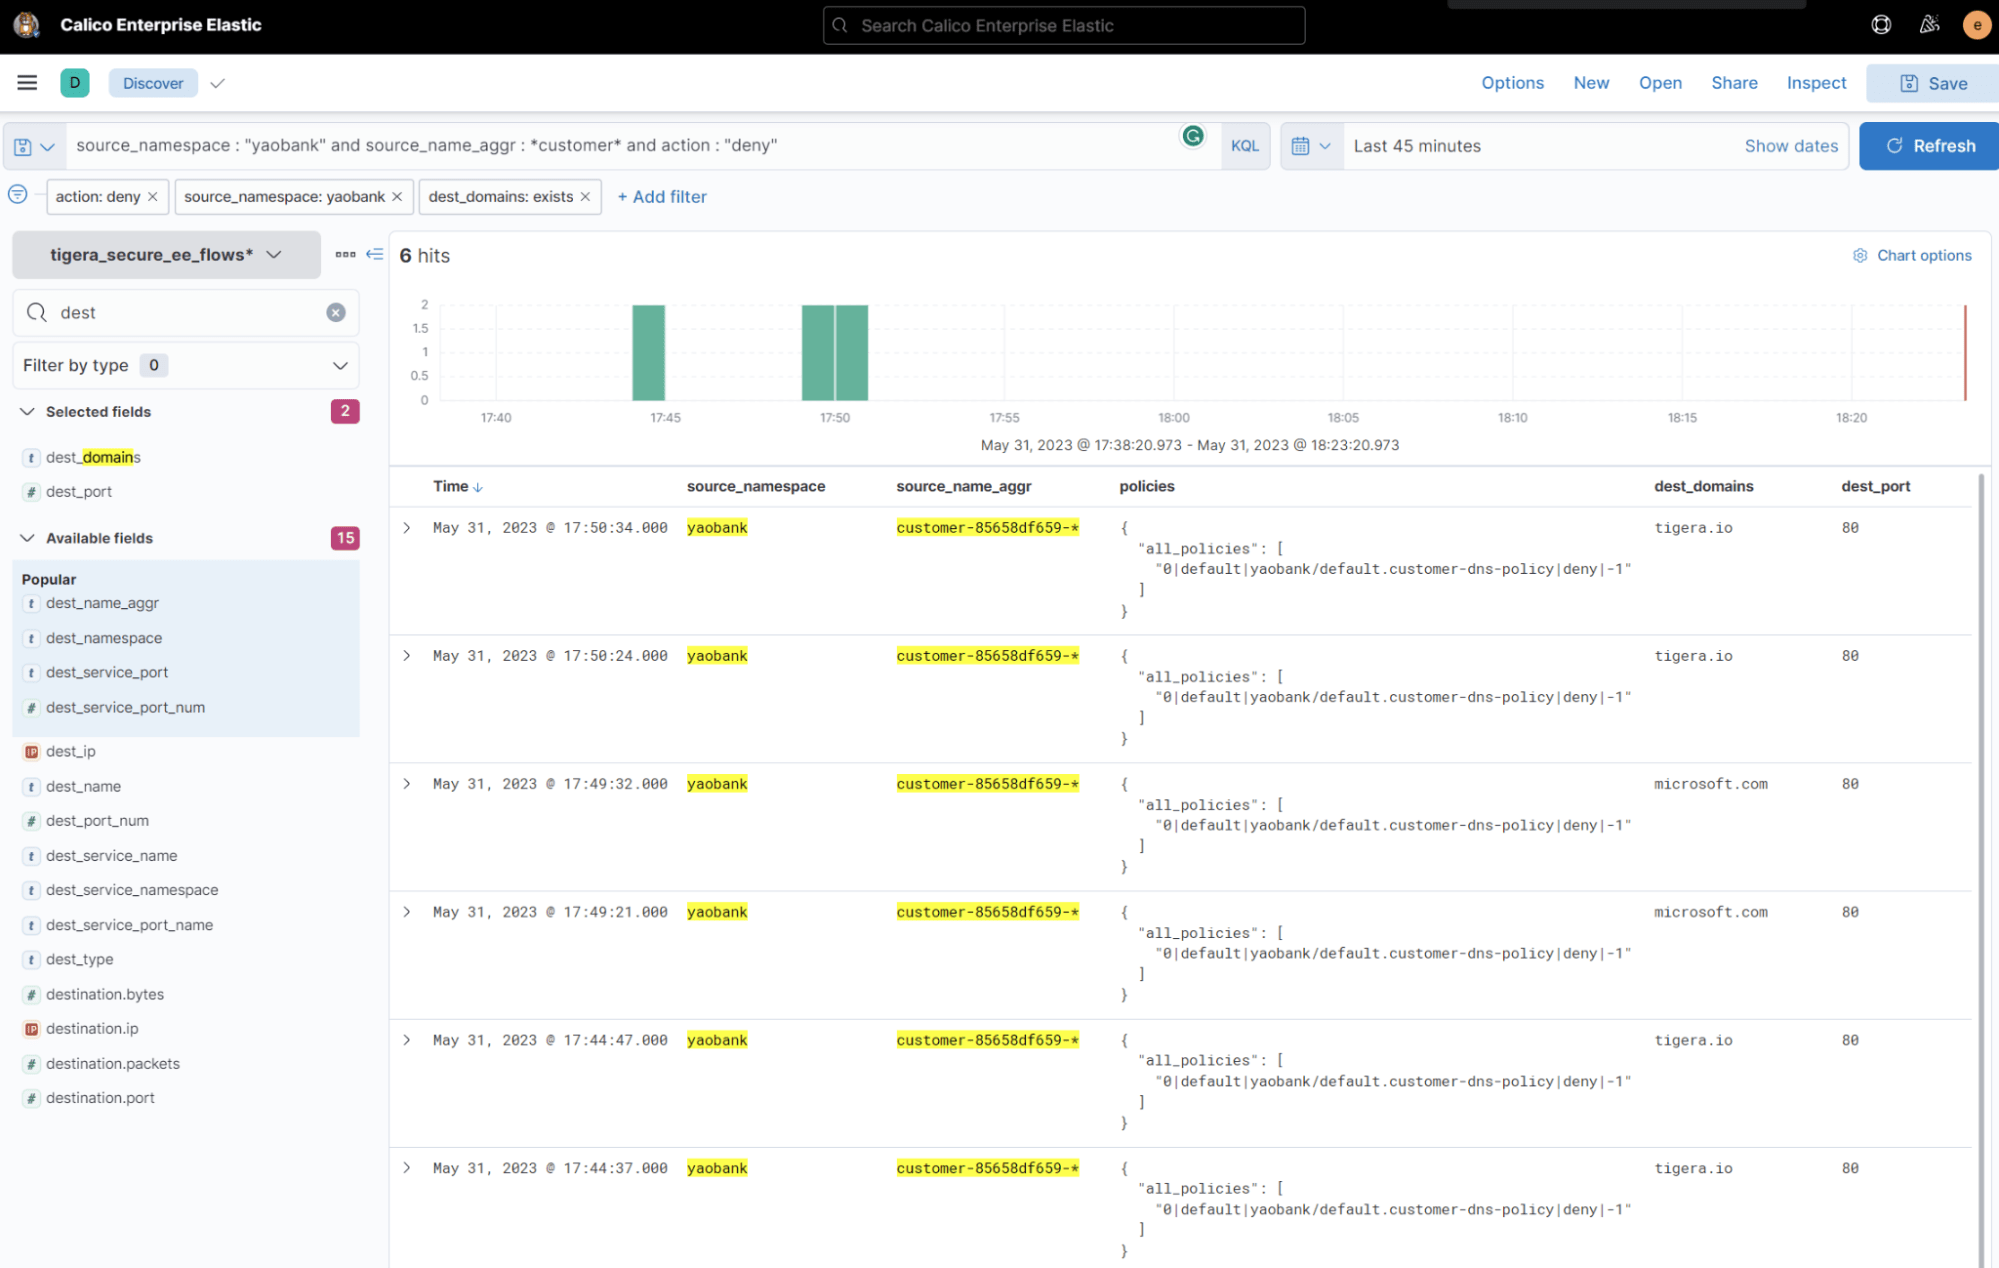The width and height of the screenshot is (1999, 1268).
Task: Click New in the top menu
Action: pyautogui.click(x=1591, y=83)
